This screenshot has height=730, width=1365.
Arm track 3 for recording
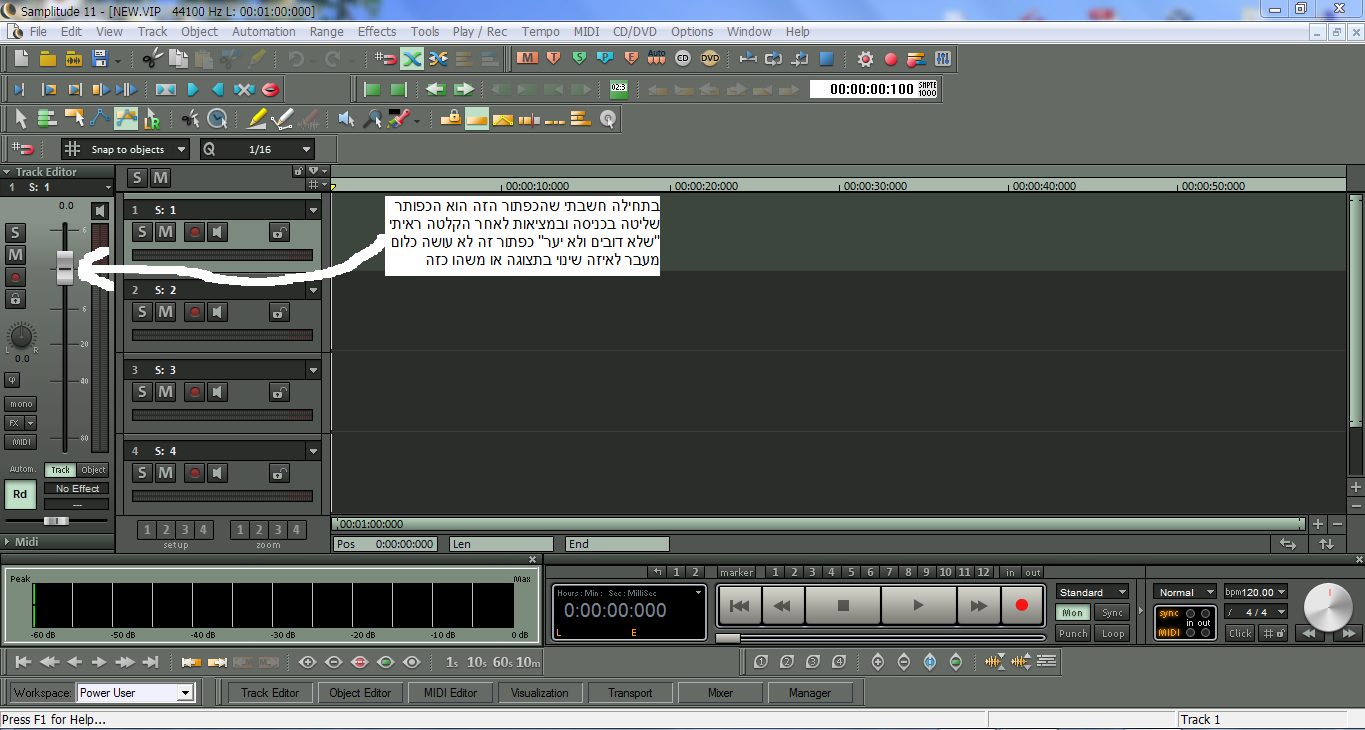pos(194,392)
